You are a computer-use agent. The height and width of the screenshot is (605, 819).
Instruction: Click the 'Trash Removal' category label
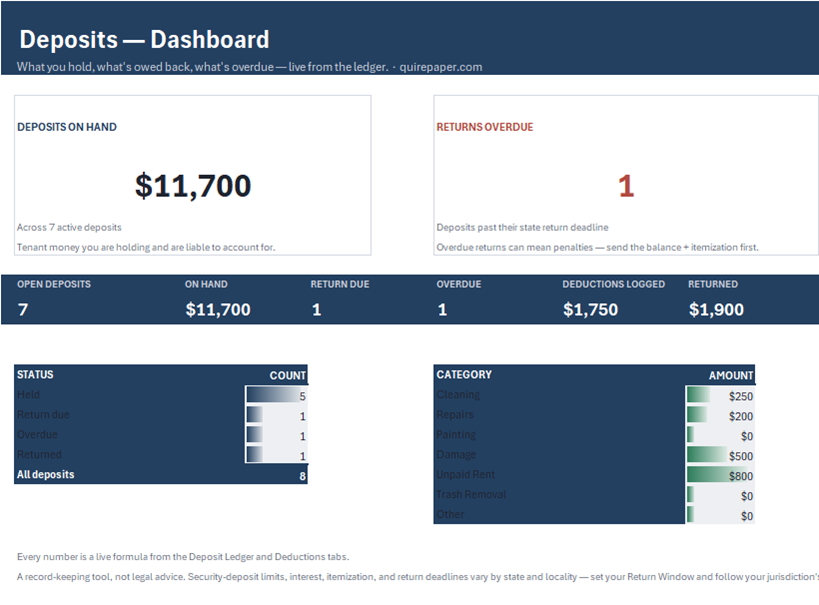click(471, 494)
